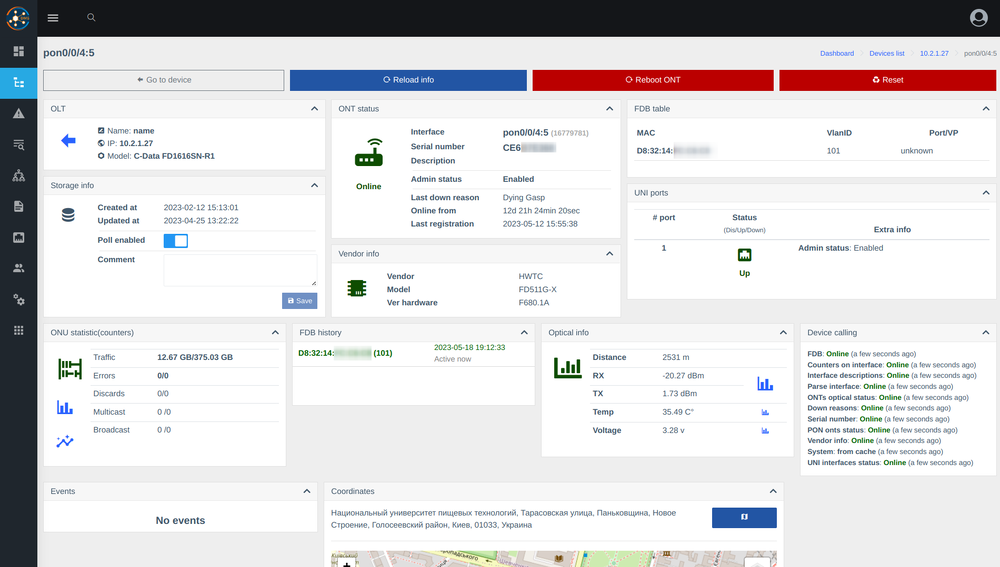This screenshot has height=567, width=1000.
Task: Click the hamburger menu icon
Action: (x=53, y=18)
